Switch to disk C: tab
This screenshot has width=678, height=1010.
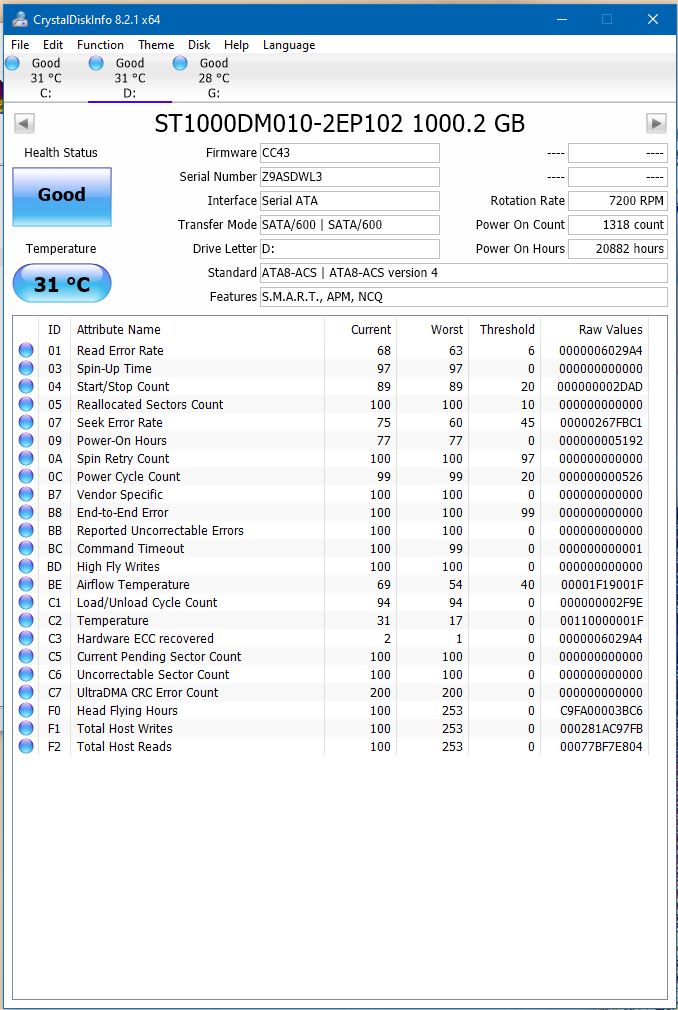click(x=45, y=78)
